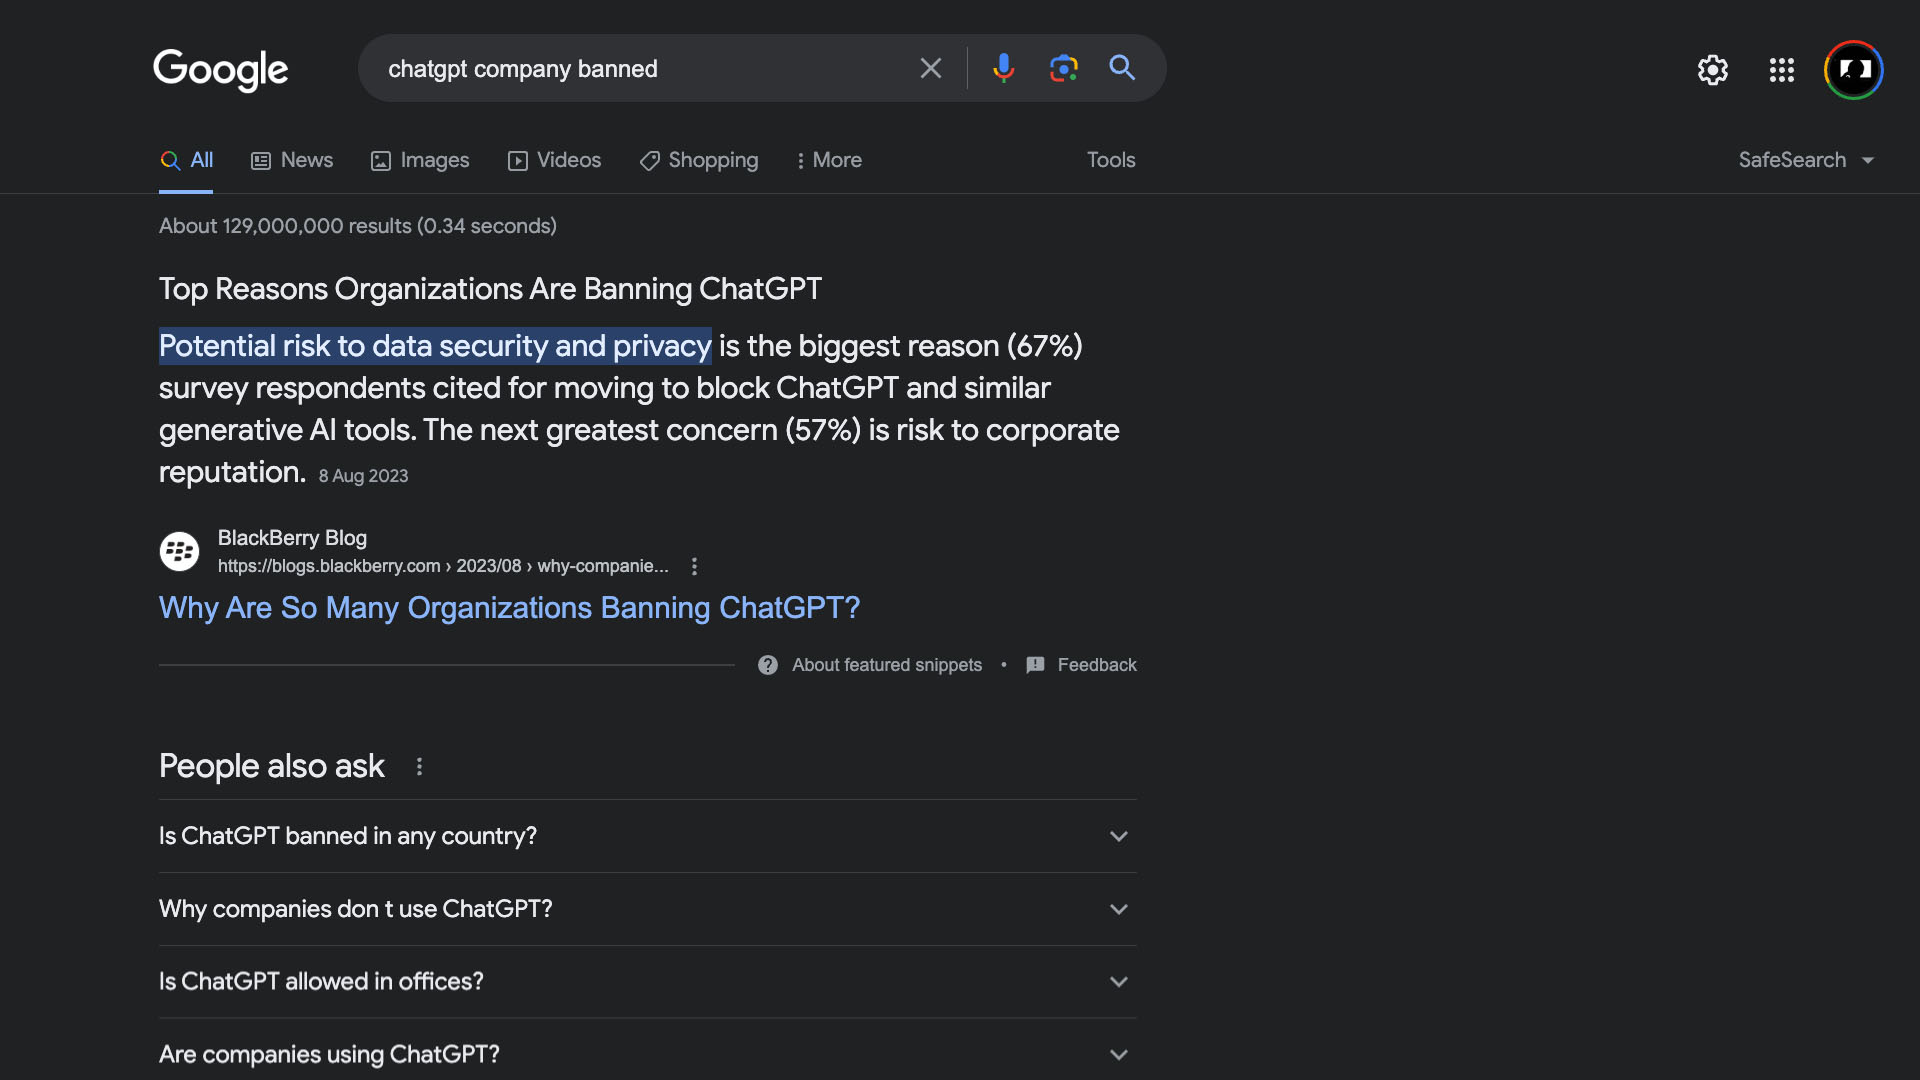Screen dimensions: 1920x1080
Task: Open People also ask options menu
Action: (419, 767)
